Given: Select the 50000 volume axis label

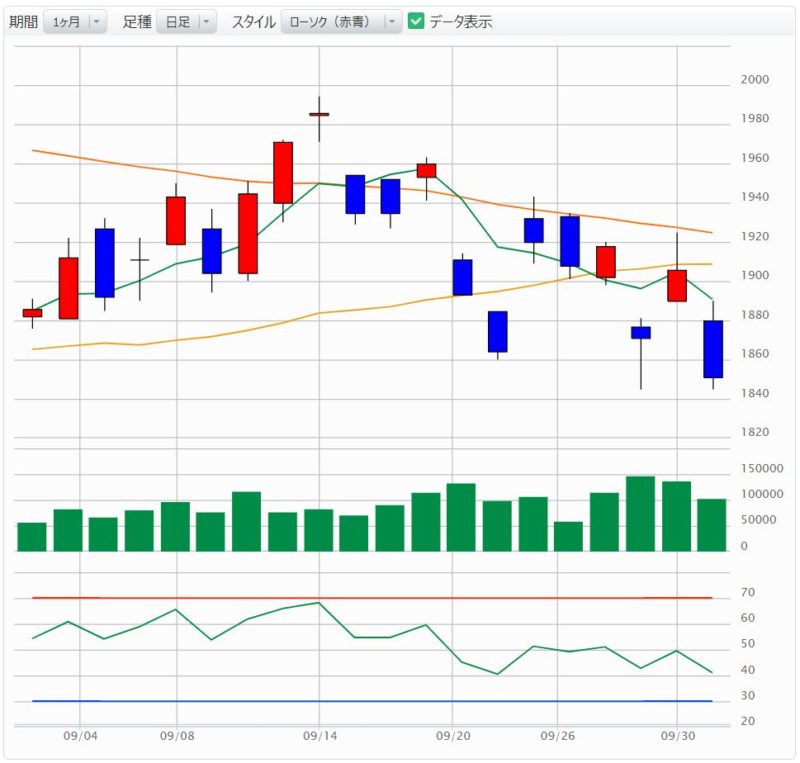Looking at the screenshot, I should tap(758, 520).
